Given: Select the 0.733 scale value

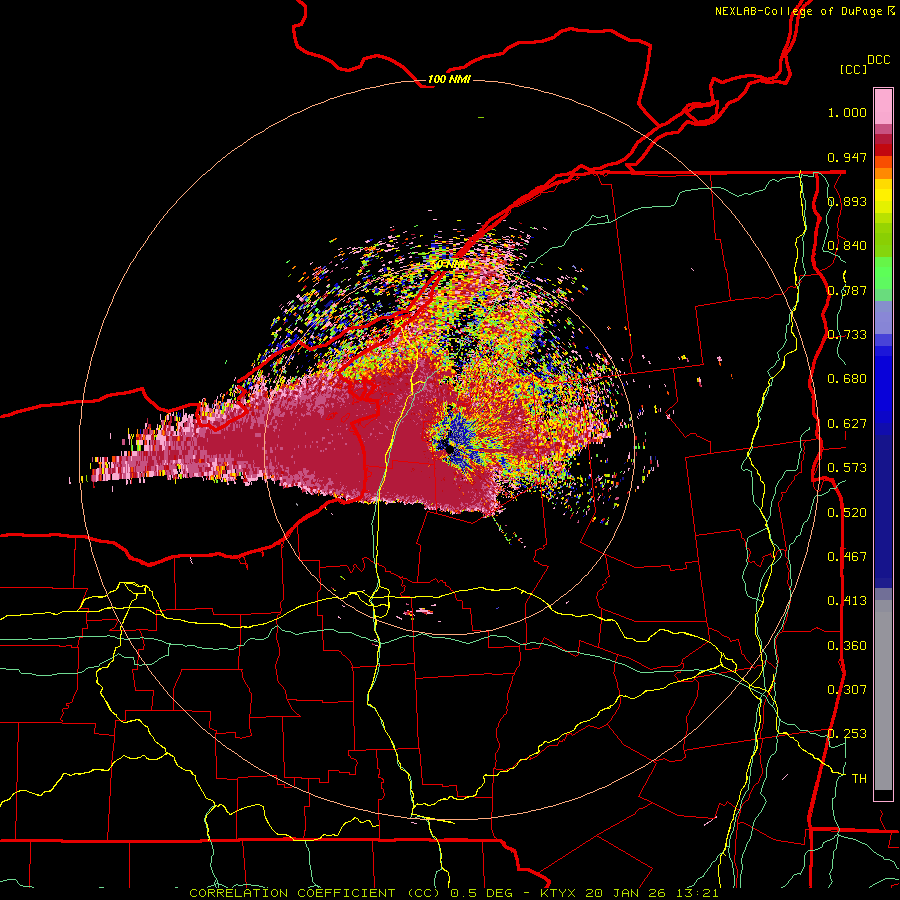Looking at the screenshot, I should click(847, 334).
